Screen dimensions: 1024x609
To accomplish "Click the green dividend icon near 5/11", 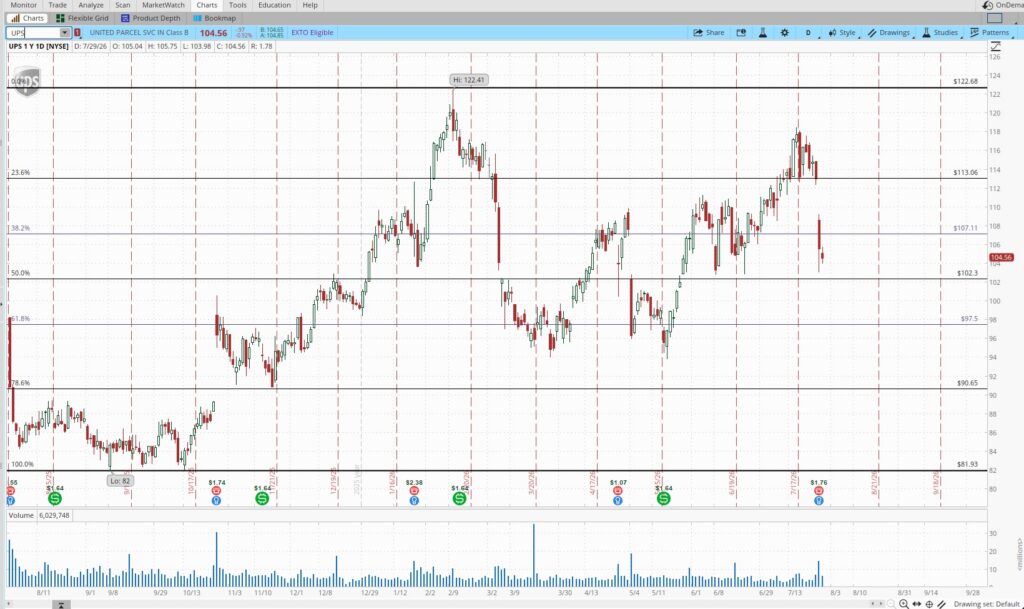I will pyautogui.click(x=664, y=499).
